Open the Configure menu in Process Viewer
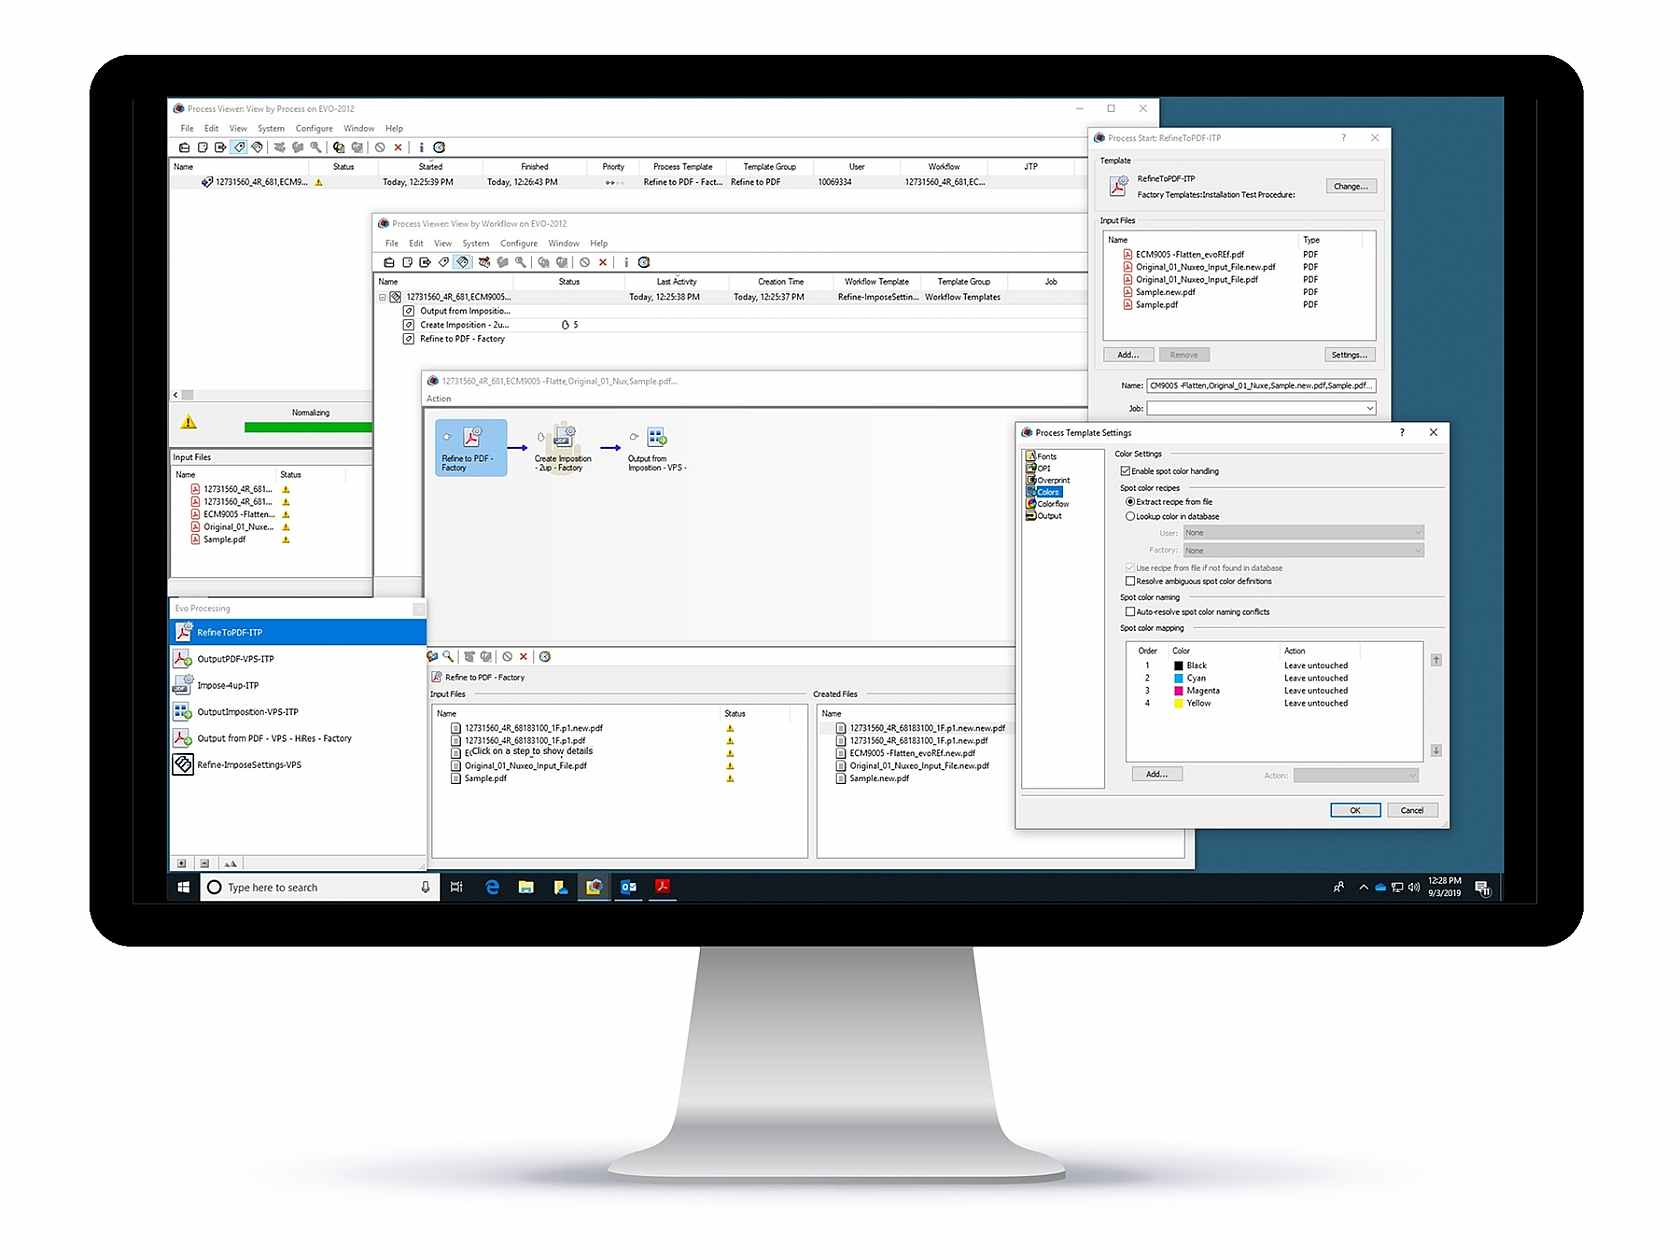The width and height of the screenshot is (1680, 1260). pyautogui.click(x=314, y=128)
